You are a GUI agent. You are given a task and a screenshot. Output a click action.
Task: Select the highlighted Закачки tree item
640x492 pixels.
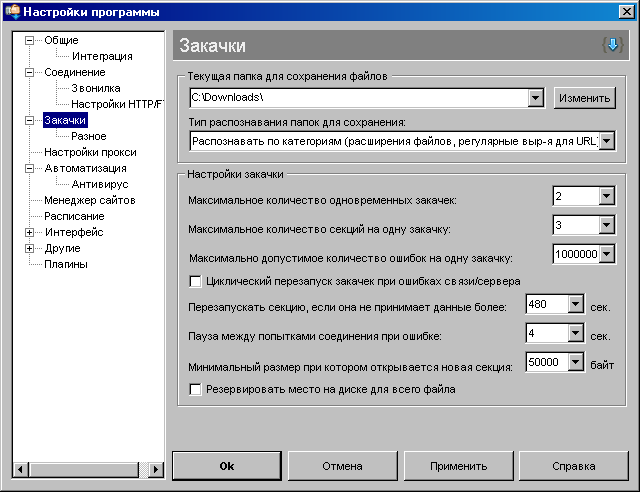tap(65, 120)
